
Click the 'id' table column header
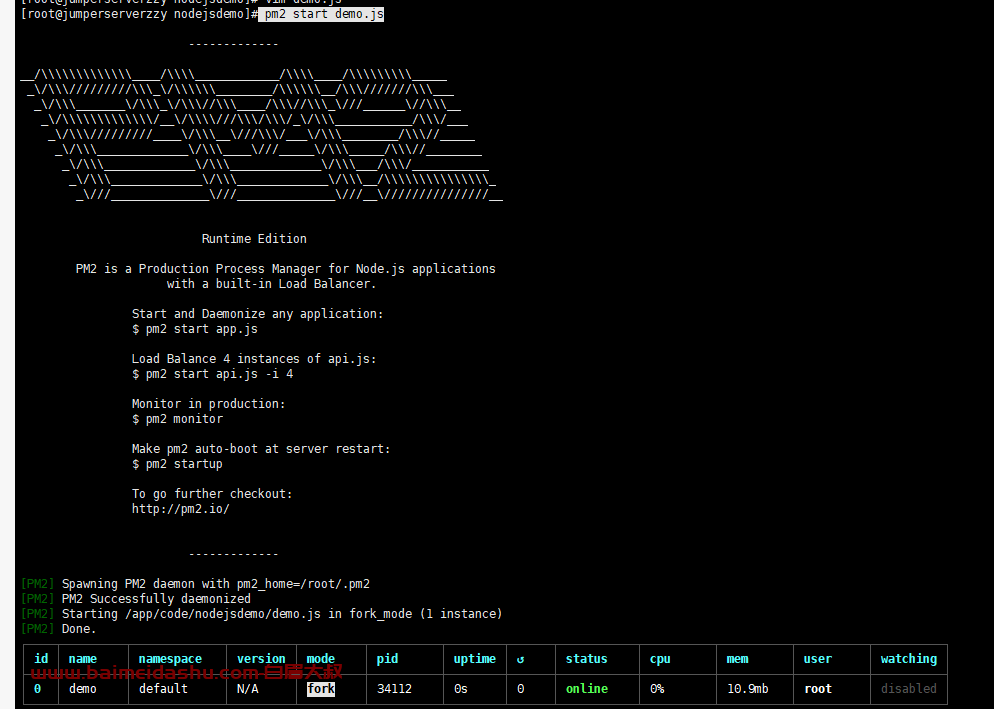41,659
